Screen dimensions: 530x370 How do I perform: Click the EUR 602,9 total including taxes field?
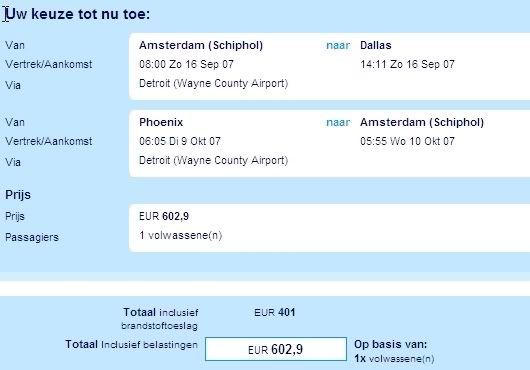pos(276,349)
